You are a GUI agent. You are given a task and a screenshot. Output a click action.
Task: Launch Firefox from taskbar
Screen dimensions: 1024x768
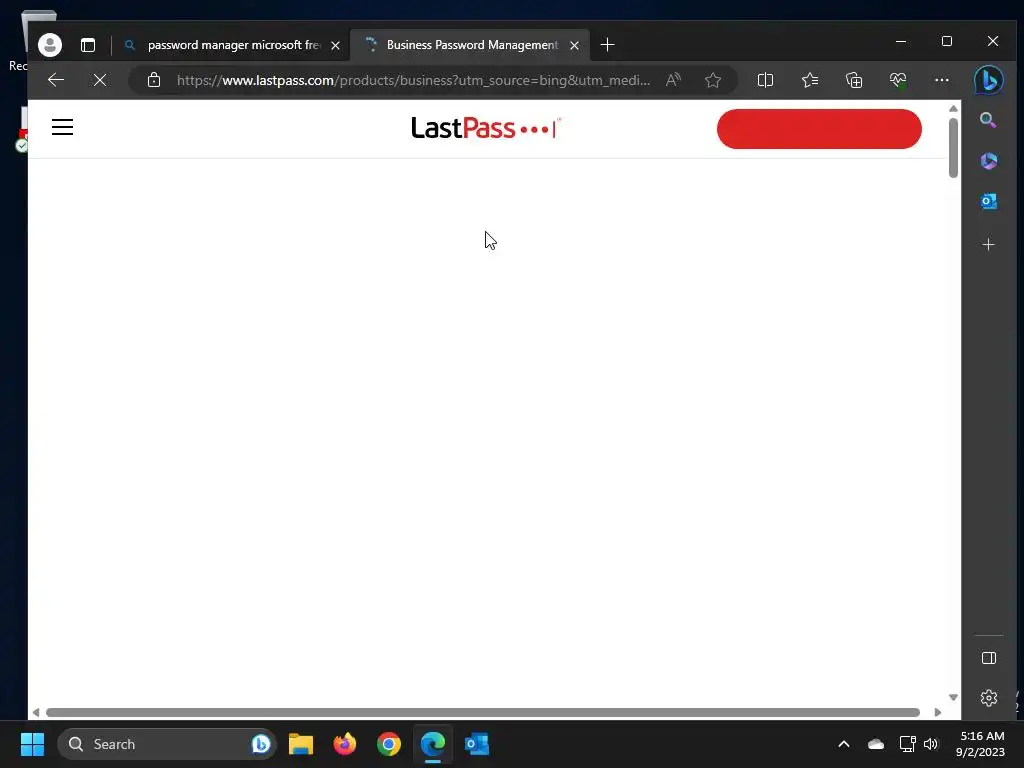pos(345,744)
